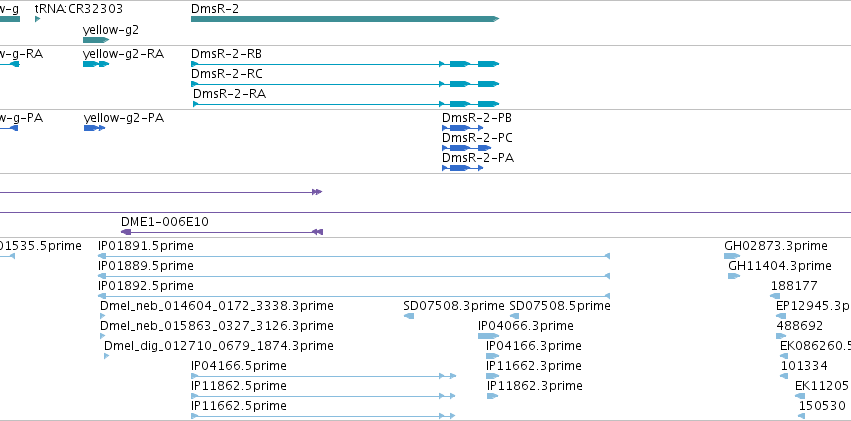
Task: Click the DmsR-2-PA protein glyph
Action: click(x=462, y=168)
